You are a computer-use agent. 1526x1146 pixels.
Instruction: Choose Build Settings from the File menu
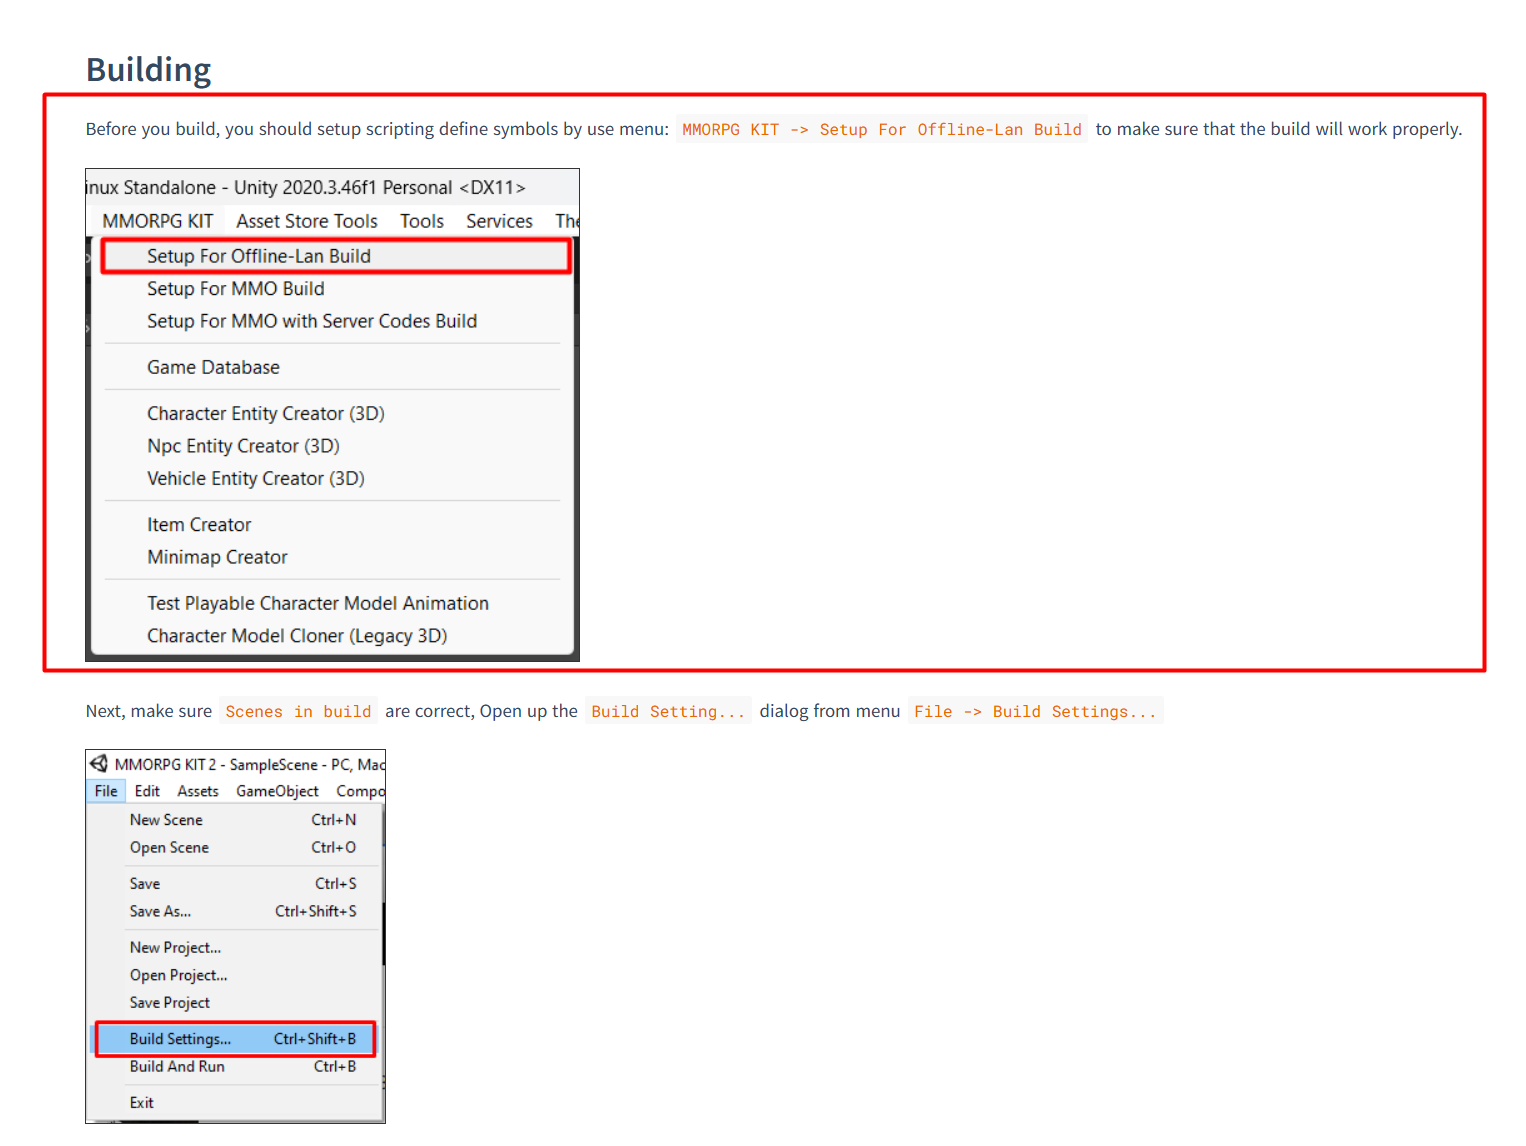181,1039
